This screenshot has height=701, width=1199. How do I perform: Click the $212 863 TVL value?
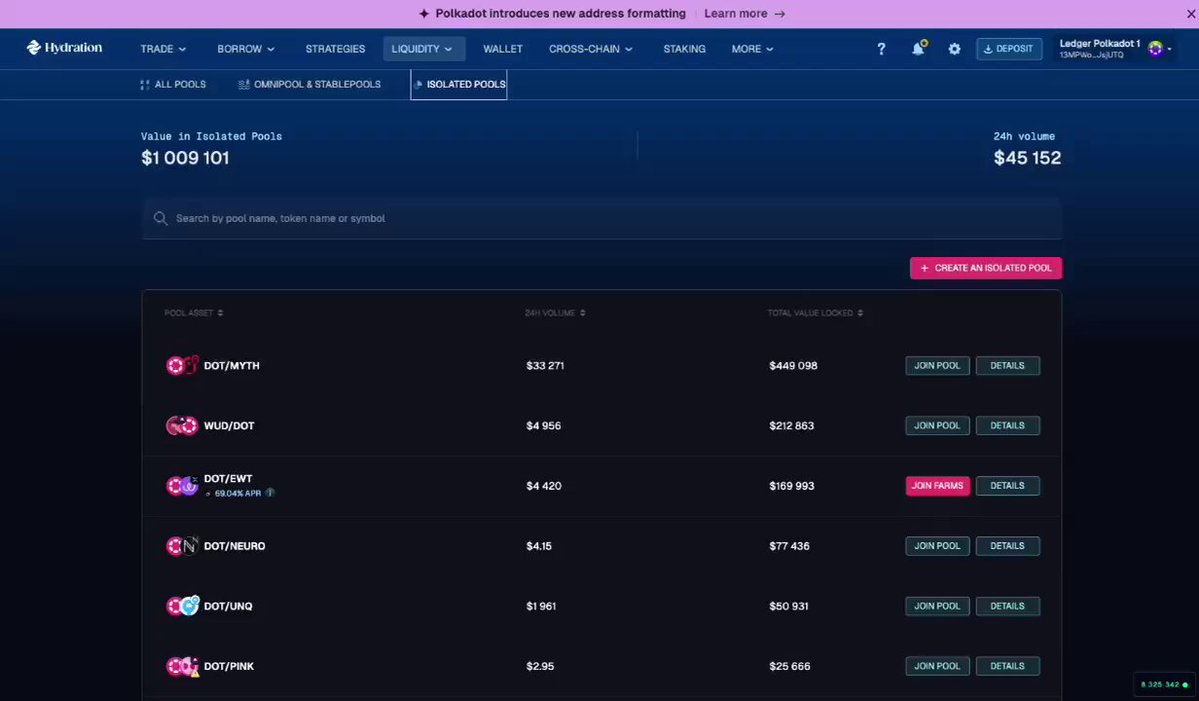pos(791,426)
